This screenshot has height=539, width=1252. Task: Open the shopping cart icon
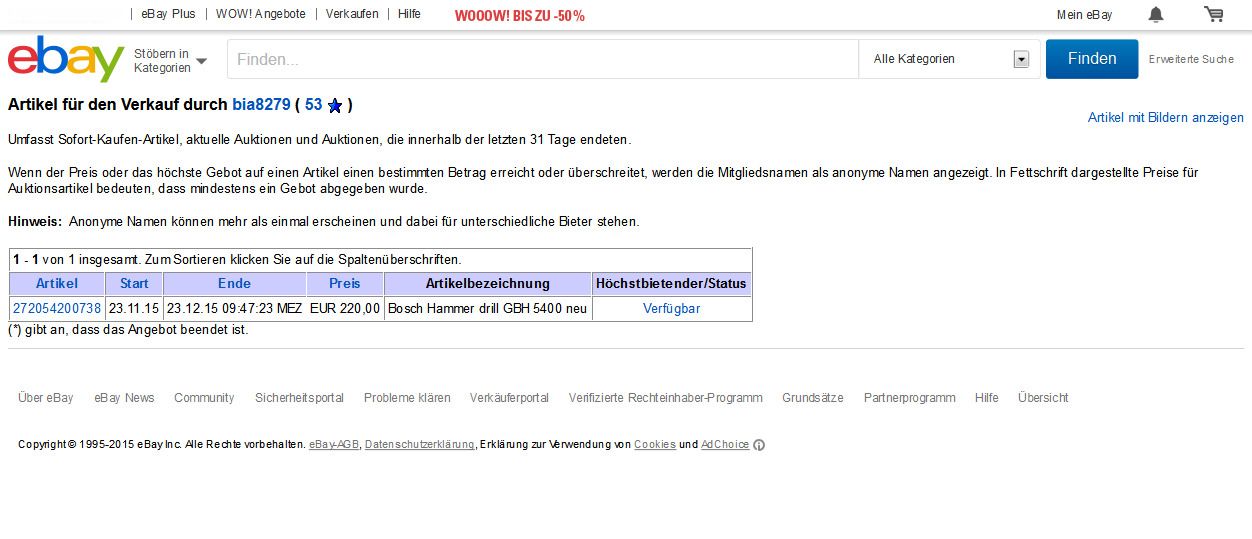click(x=1214, y=14)
